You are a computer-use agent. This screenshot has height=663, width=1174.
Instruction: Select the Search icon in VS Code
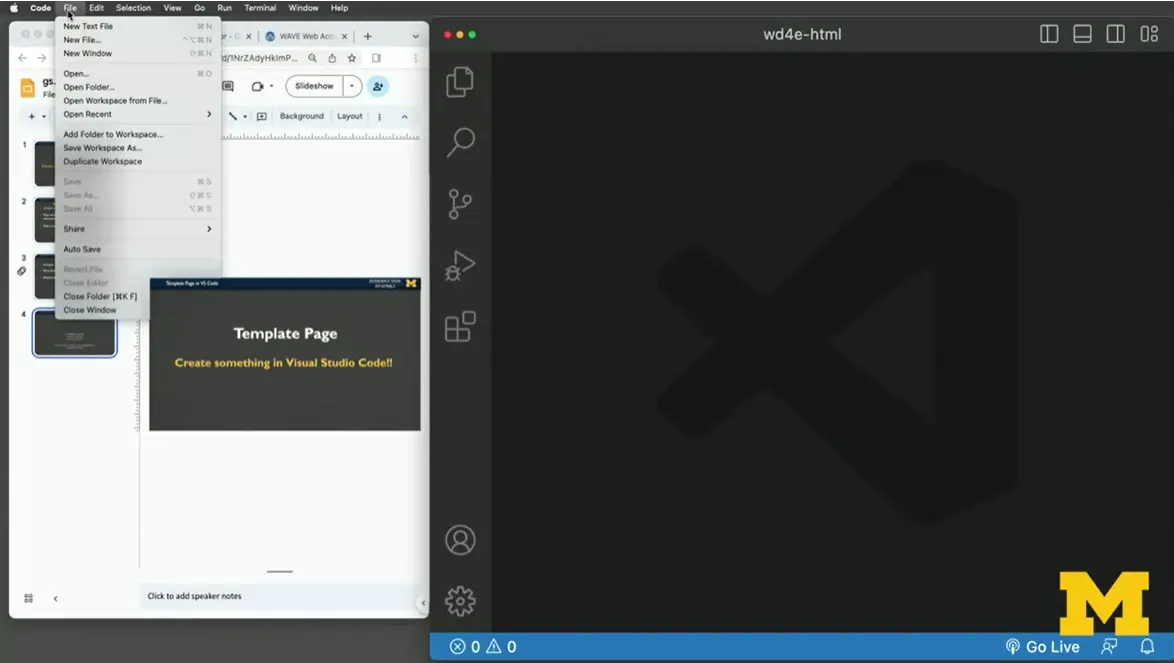pyautogui.click(x=459, y=143)
